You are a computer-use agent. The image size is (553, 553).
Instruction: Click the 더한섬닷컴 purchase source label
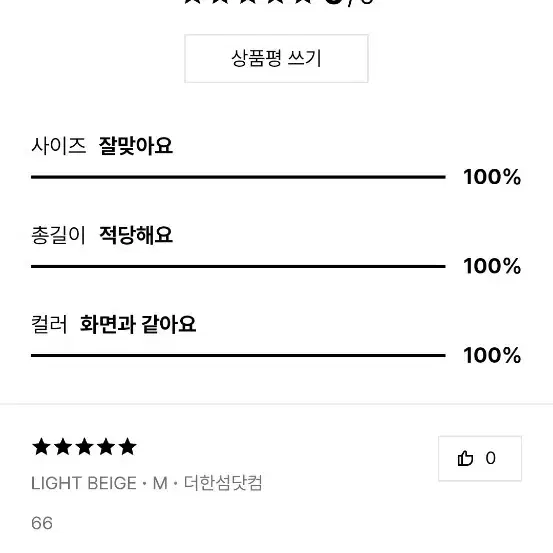point(223,483)
